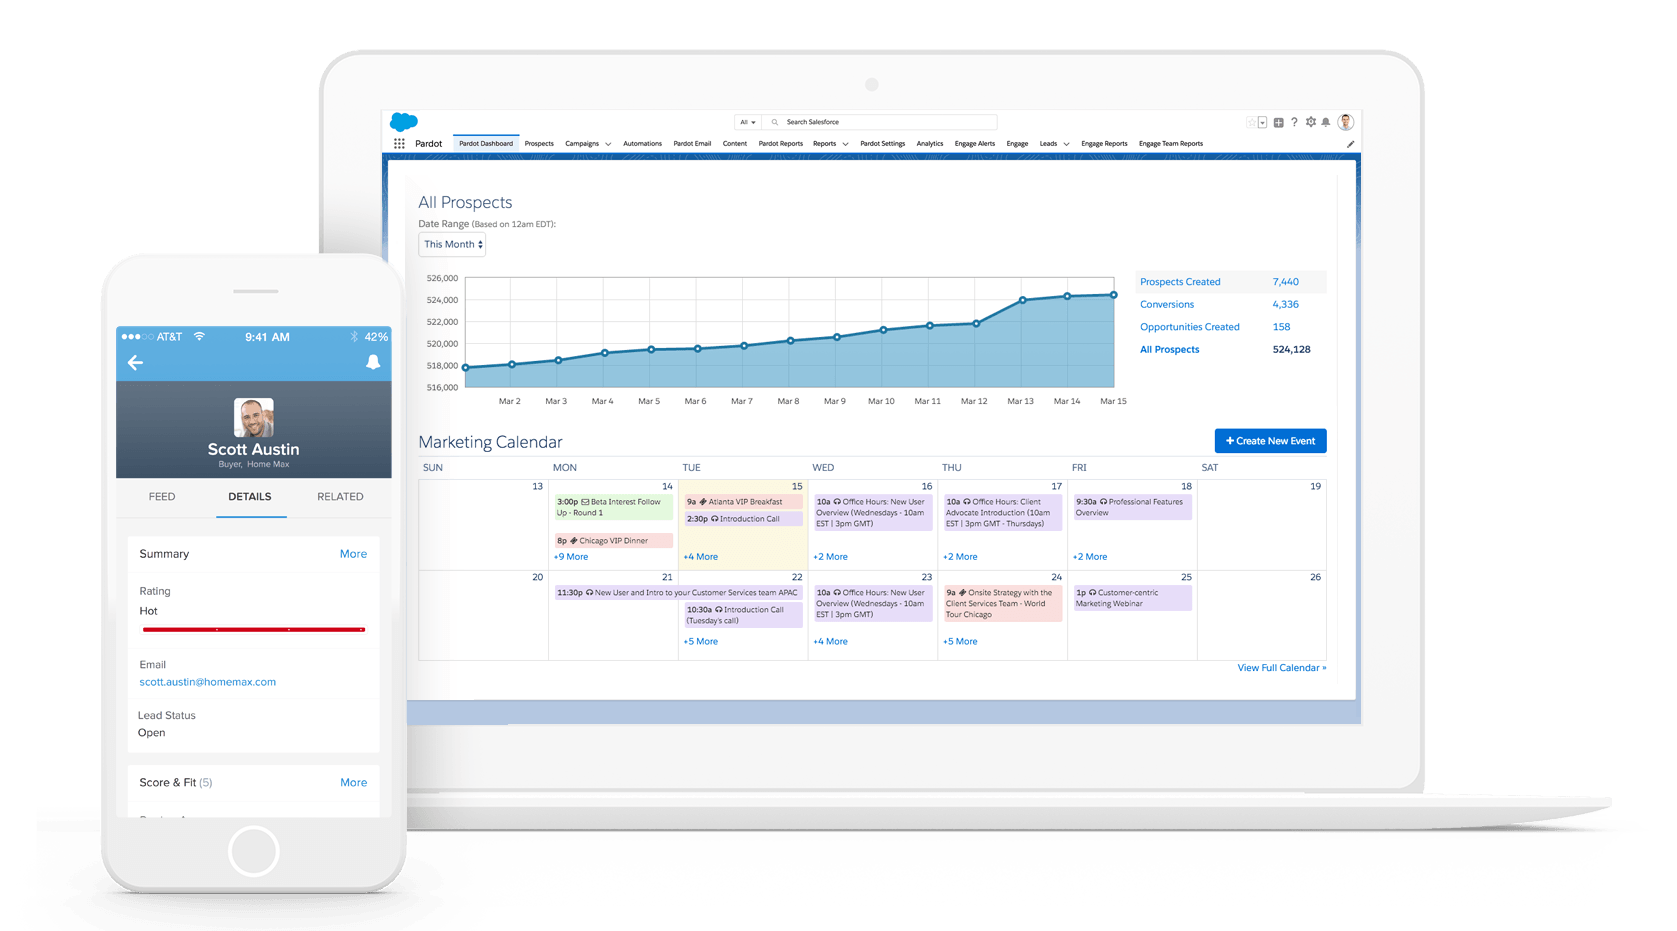Click the Mar 15 data point on chart
Viewport: 1677px width, 931px height.
point(1113,295)
